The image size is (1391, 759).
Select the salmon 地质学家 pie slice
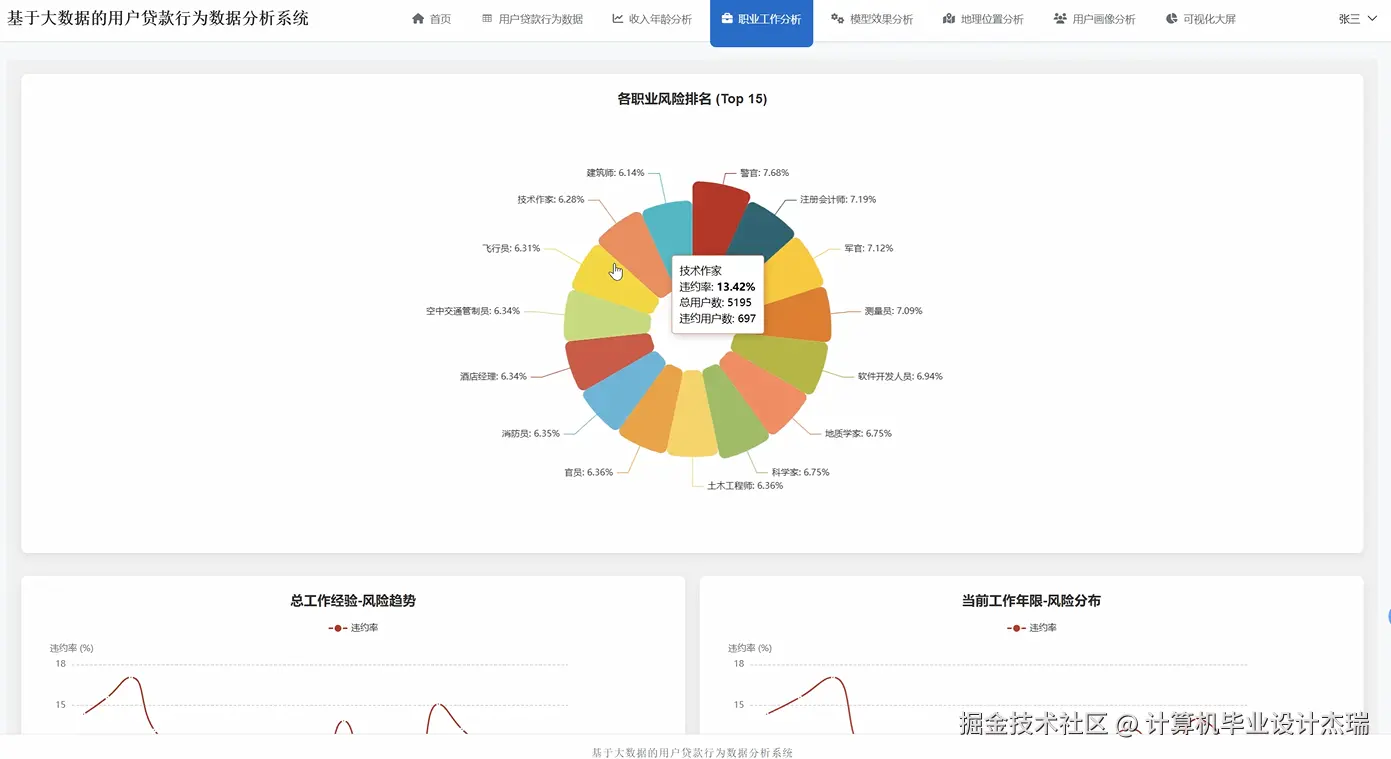pyautogui.click(x=765, y=392)
